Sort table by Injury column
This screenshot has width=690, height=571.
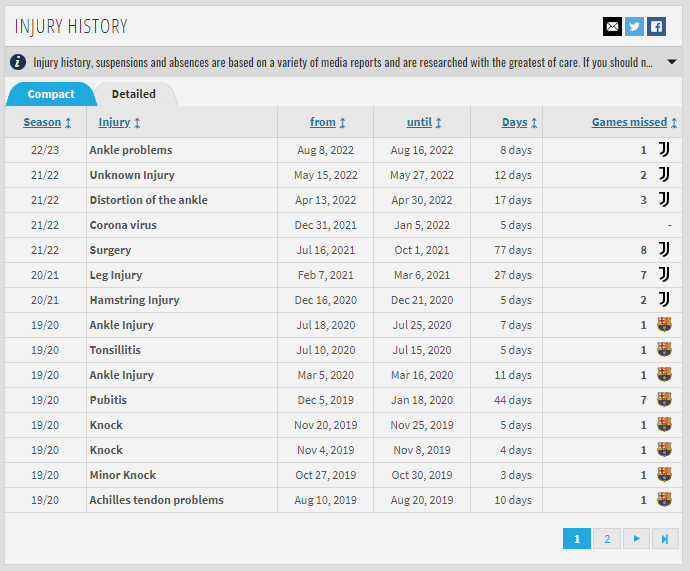pos(119,122)
